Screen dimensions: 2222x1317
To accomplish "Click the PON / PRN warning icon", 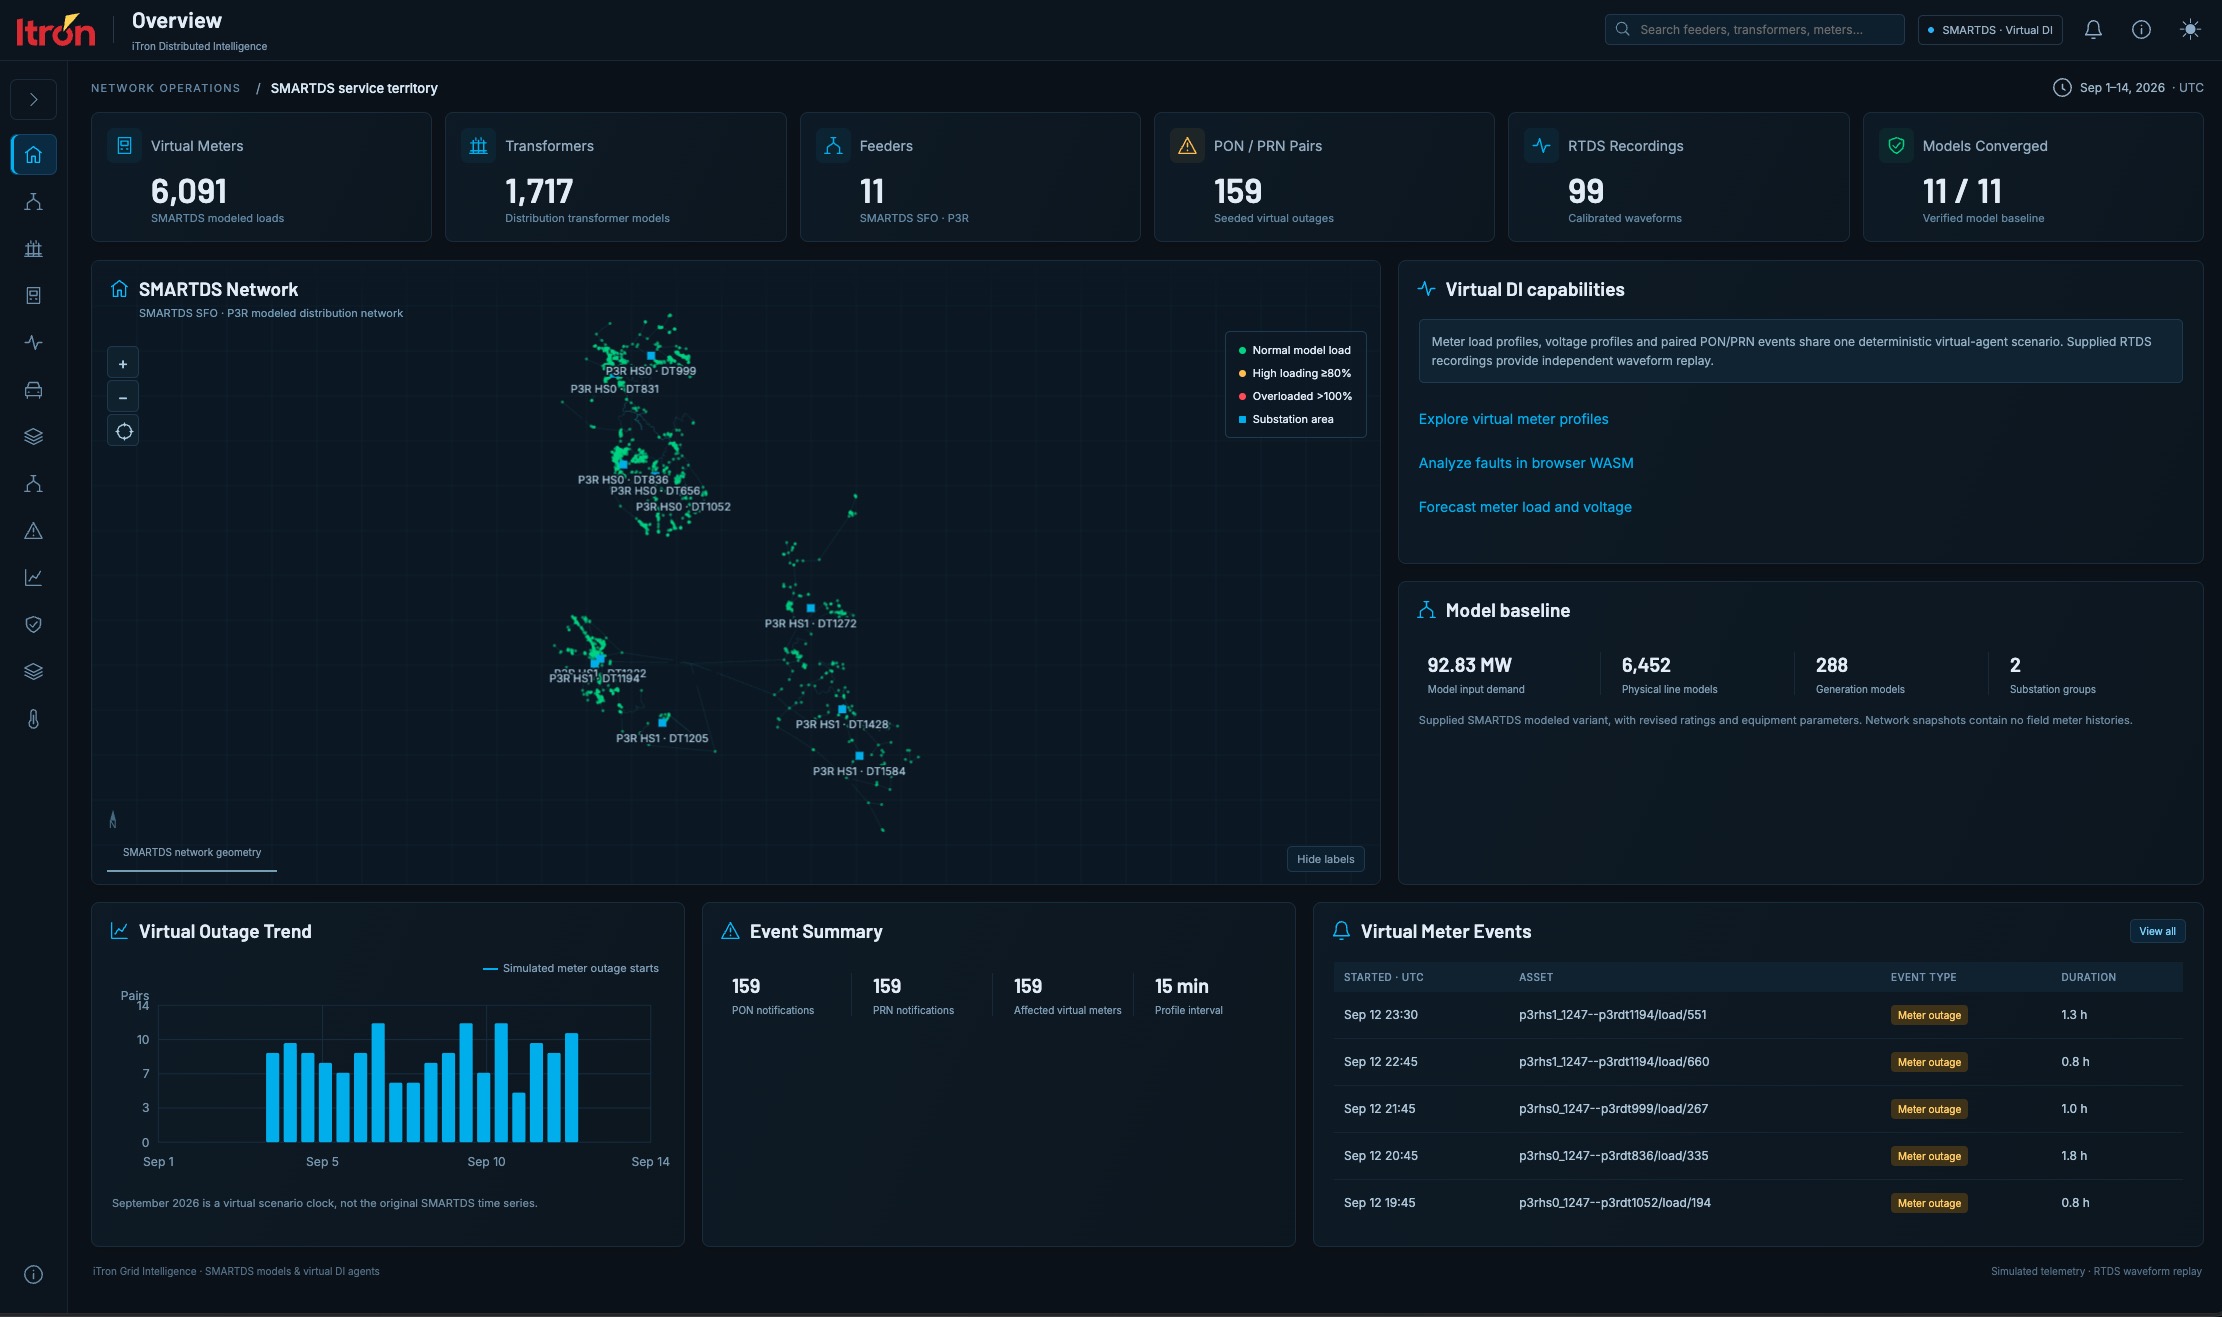I will click(1187, 146).
